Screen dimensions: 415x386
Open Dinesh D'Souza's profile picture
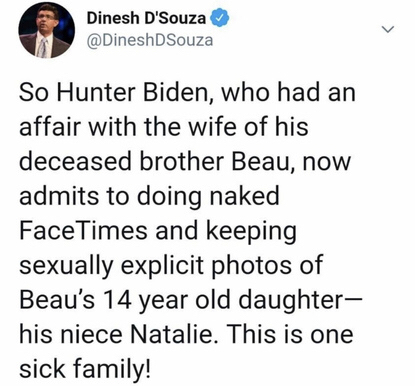coord(47,30)
